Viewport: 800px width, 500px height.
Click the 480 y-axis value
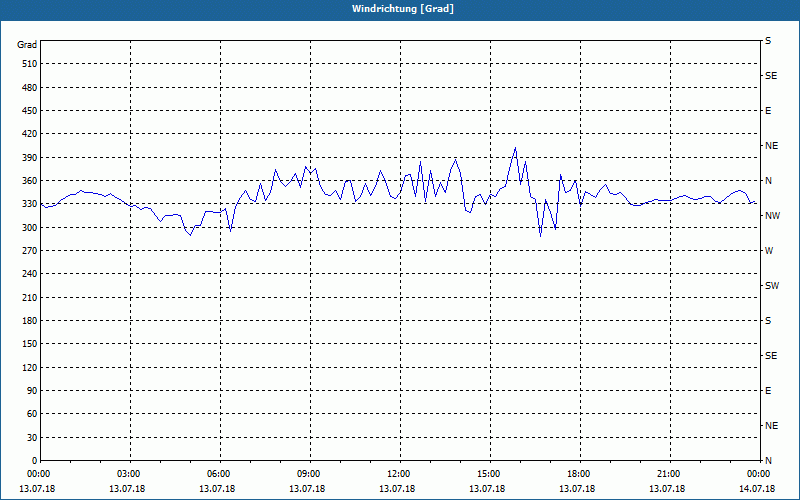30,88
